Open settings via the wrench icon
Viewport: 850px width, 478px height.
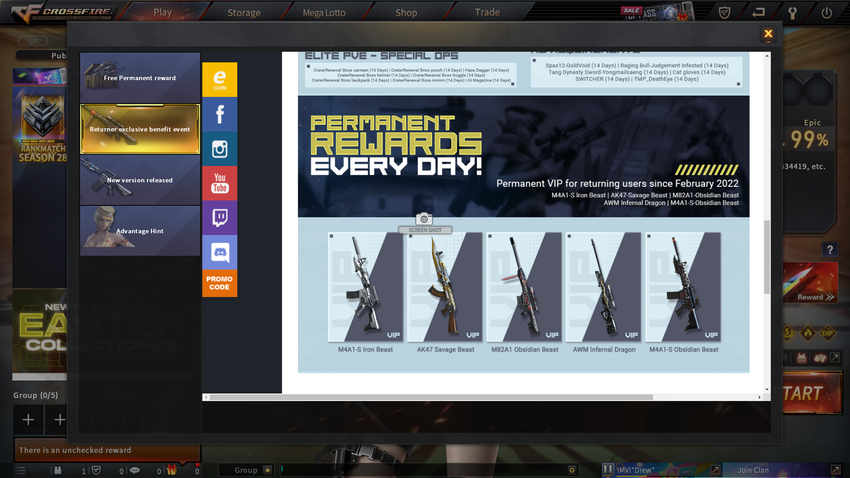click(793, 12)
